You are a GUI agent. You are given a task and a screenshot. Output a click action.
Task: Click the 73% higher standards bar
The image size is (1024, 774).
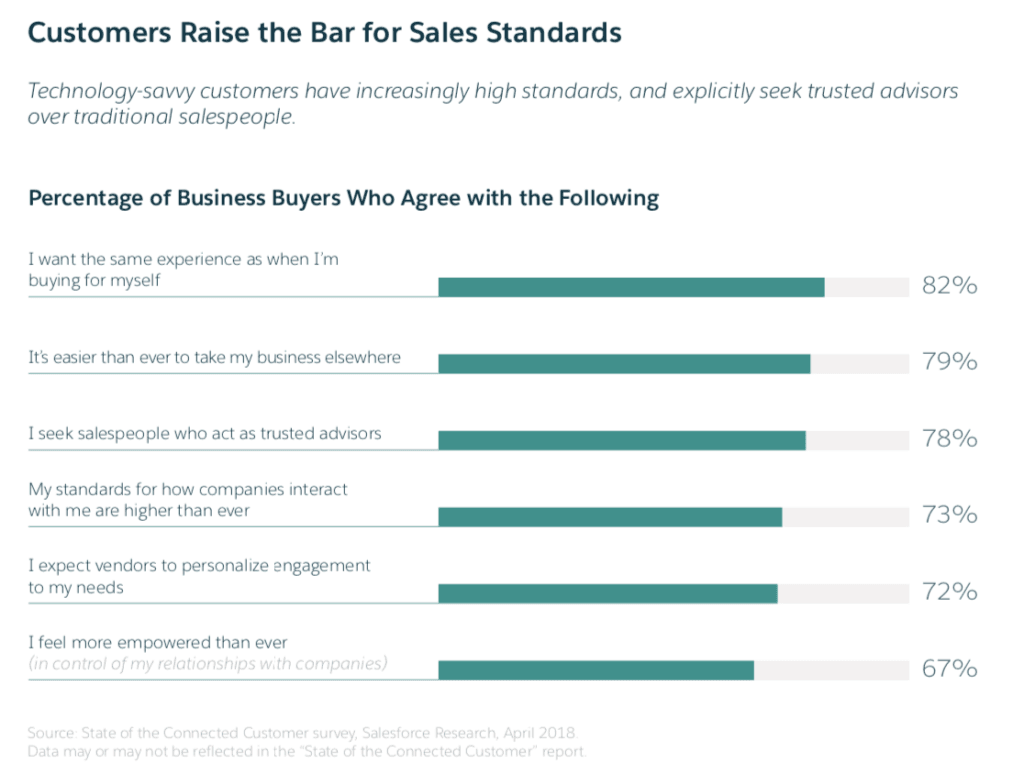pos(610,517)
